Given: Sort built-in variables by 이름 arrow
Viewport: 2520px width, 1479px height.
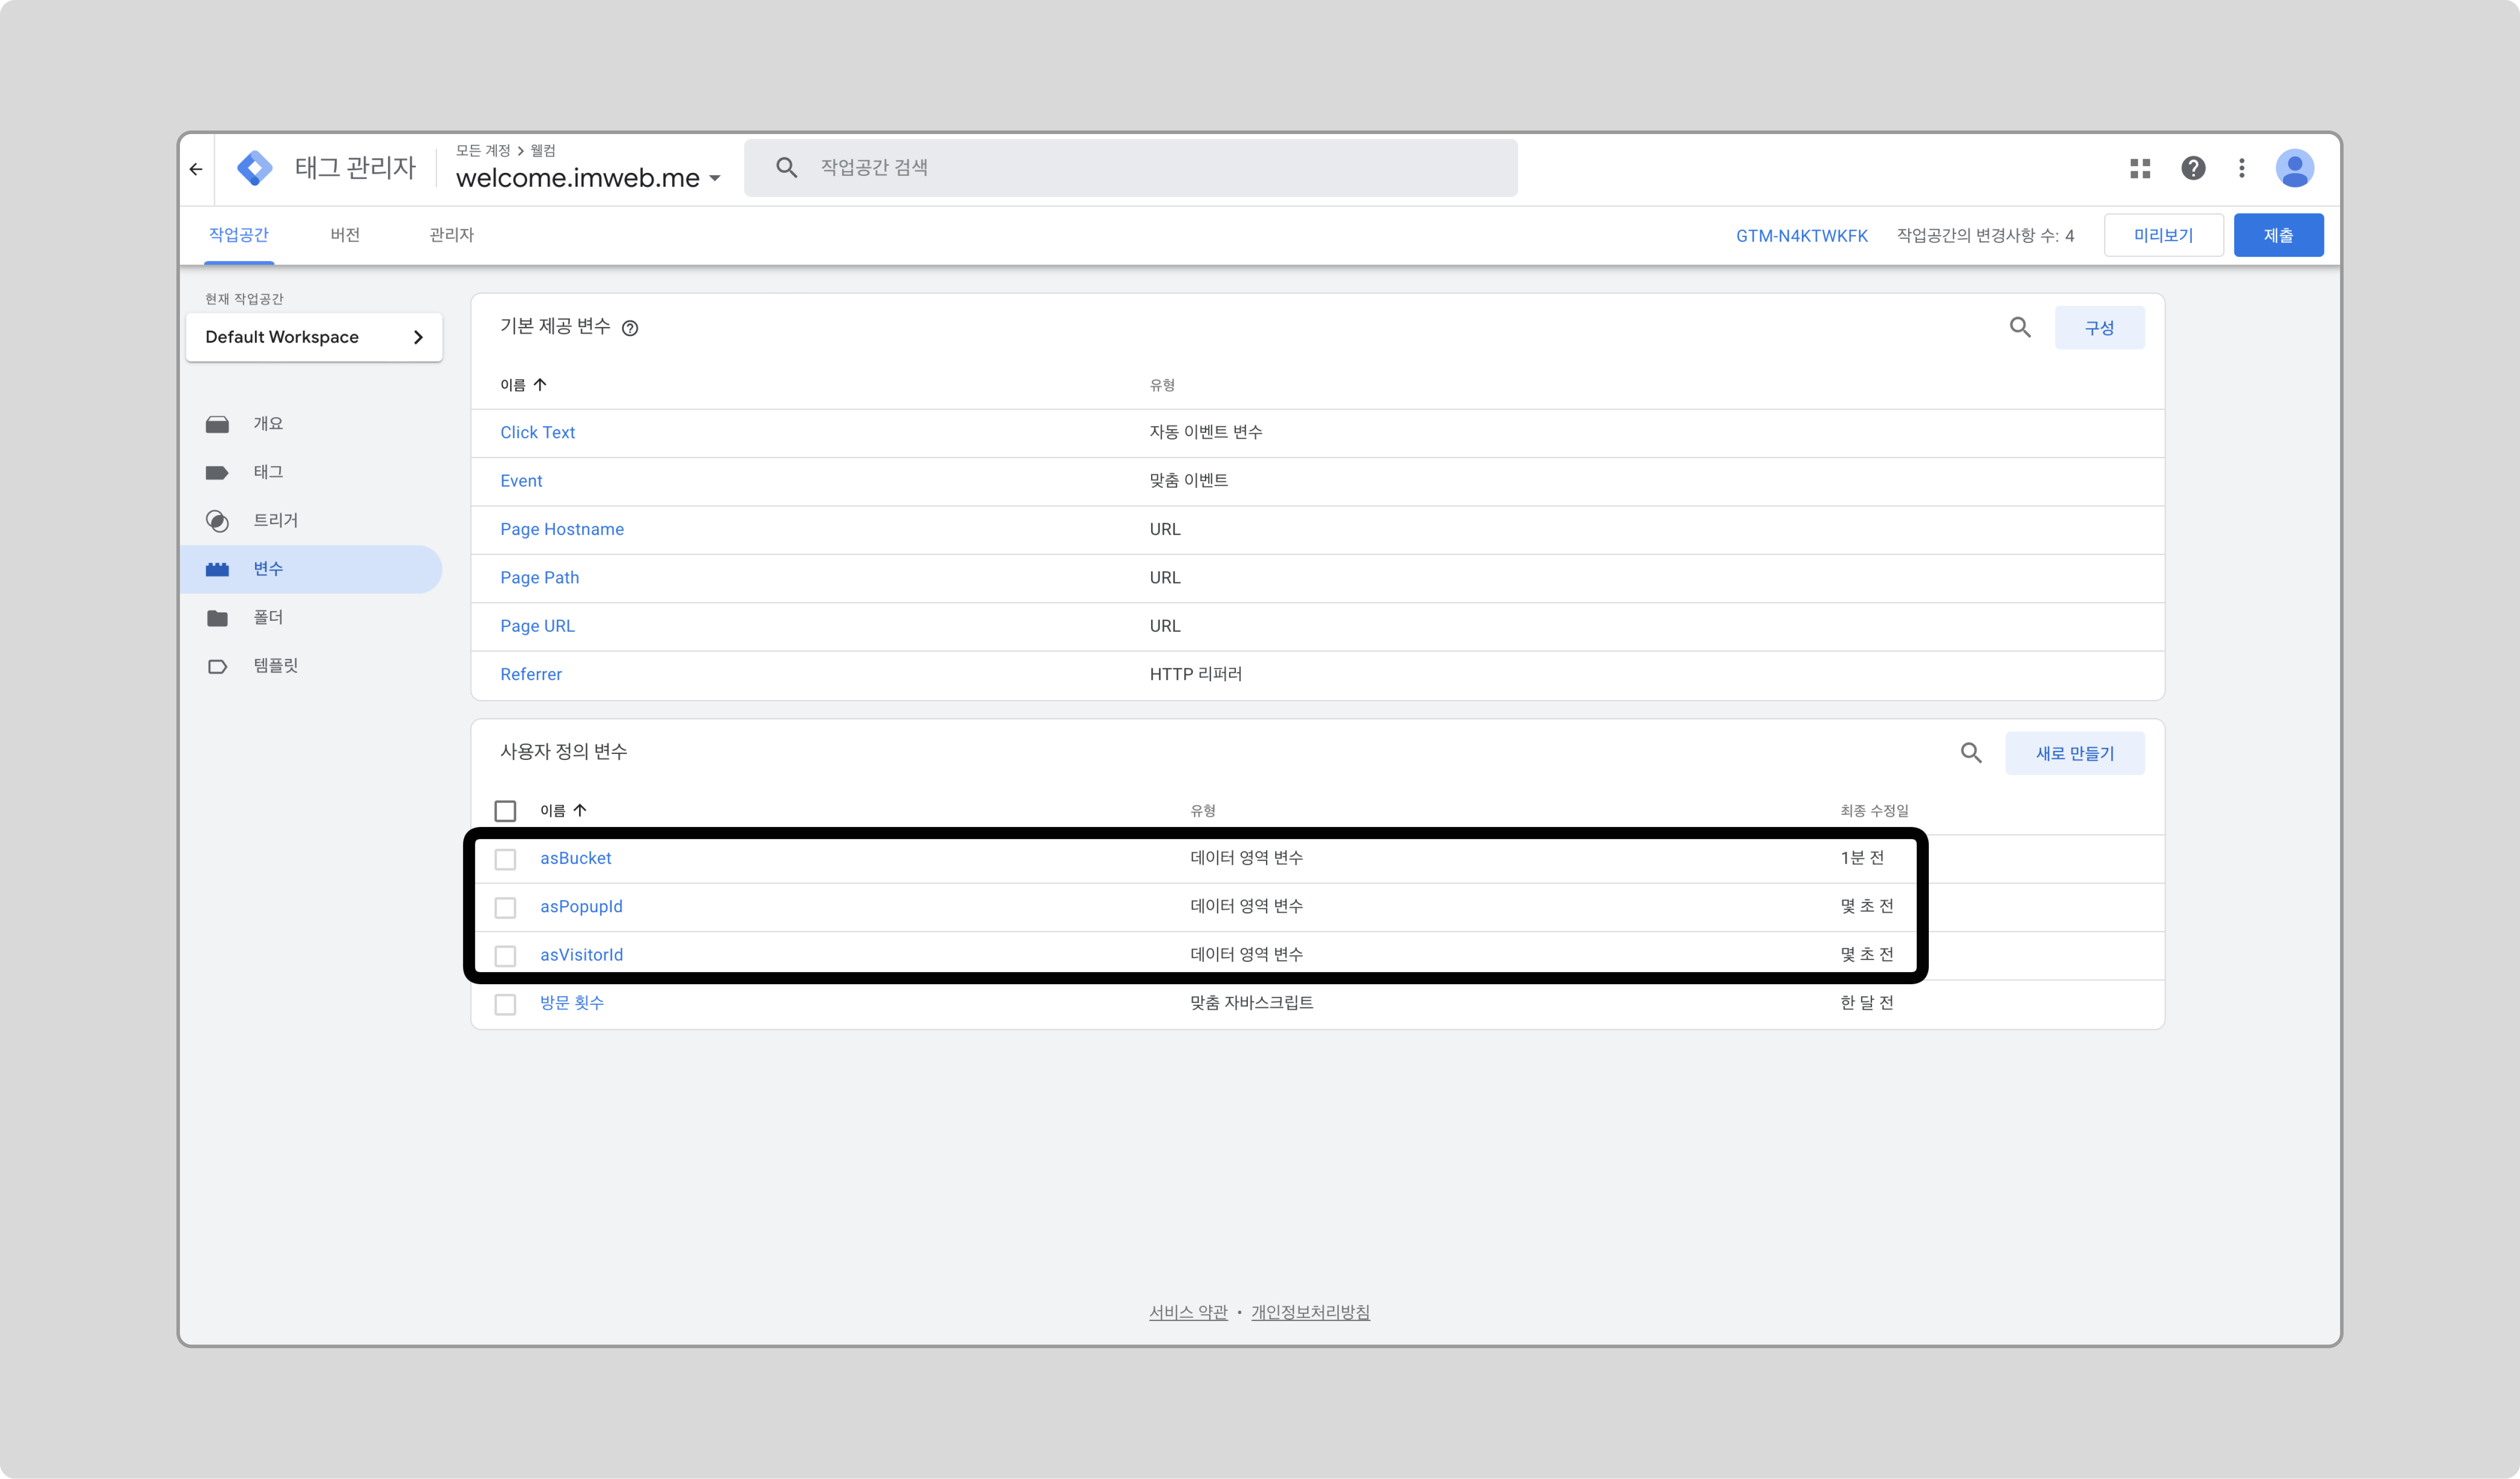Looking at the screenshot, I should point(540,385).
